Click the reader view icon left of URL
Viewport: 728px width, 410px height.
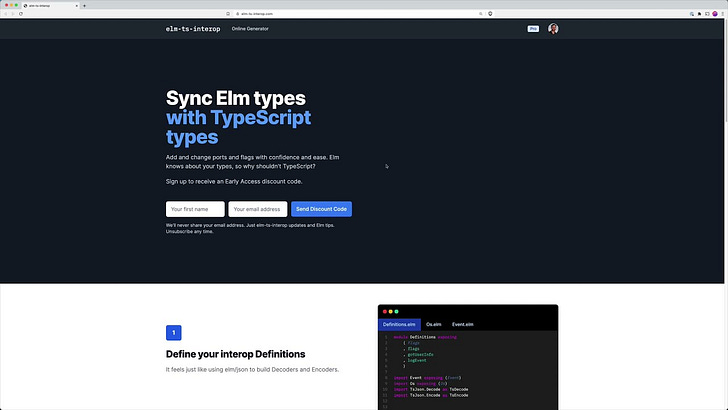228,13
